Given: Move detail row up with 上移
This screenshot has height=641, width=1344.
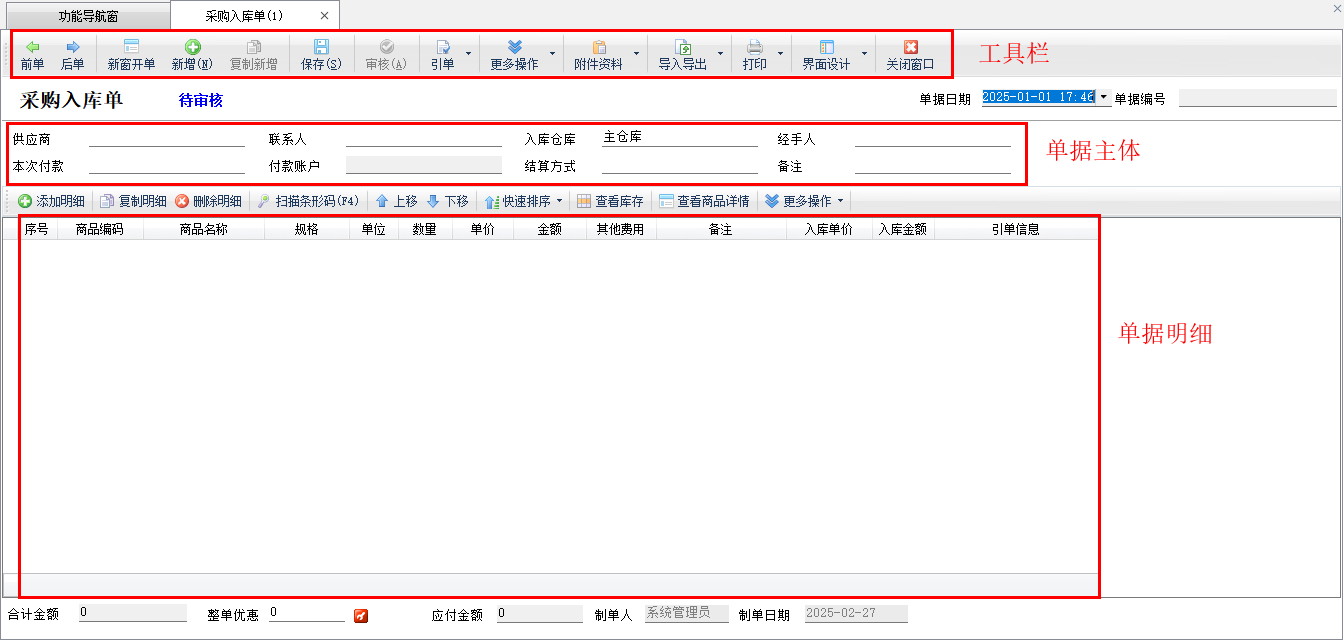Looking at the screenshot, I should [396, 201].
